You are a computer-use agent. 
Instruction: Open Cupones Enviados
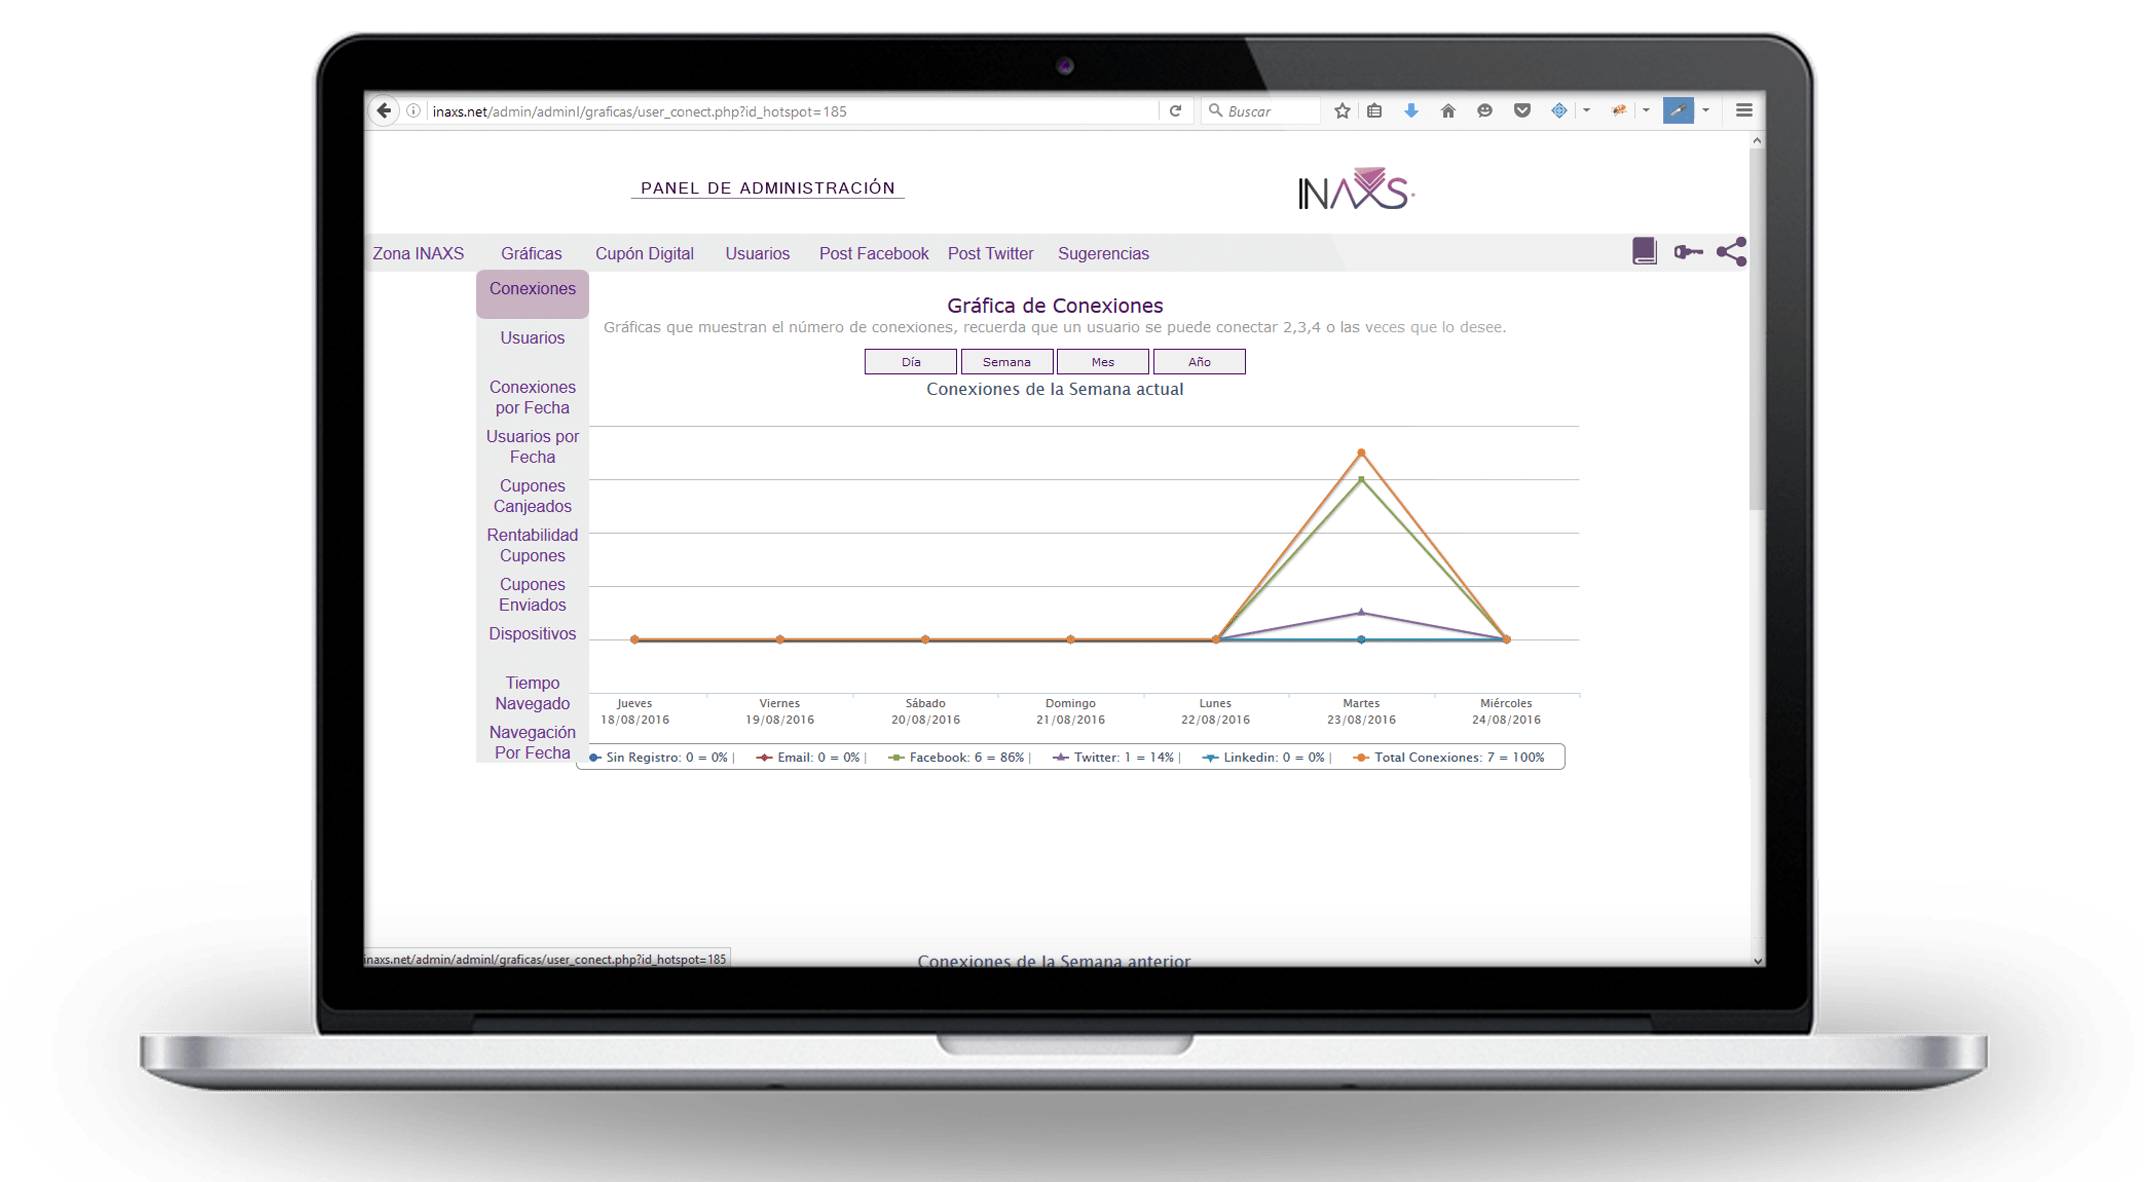[532, 595]
